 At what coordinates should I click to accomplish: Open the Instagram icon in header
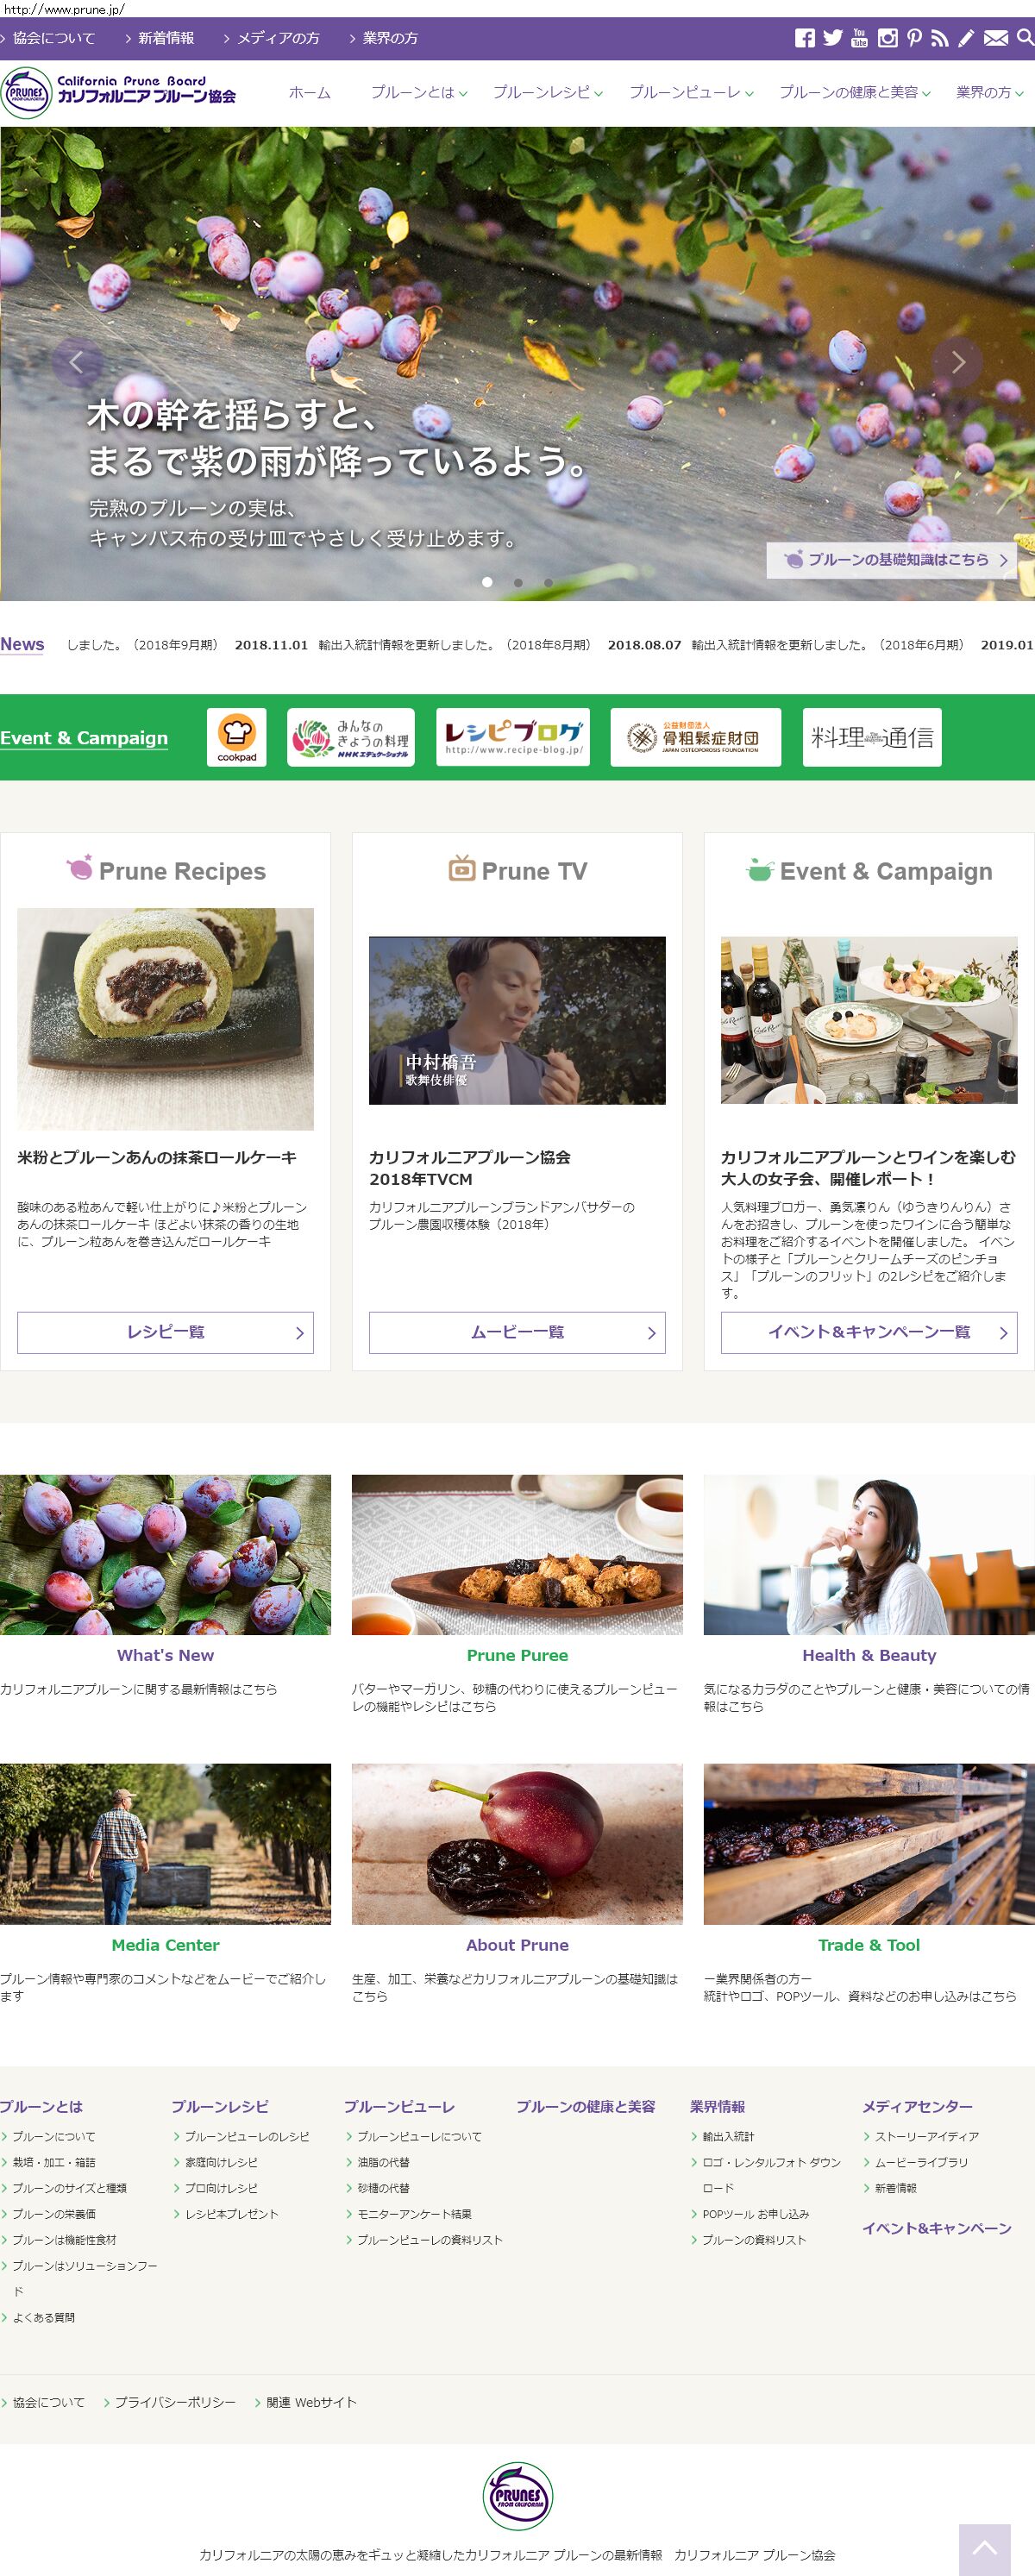click(887, 38)
